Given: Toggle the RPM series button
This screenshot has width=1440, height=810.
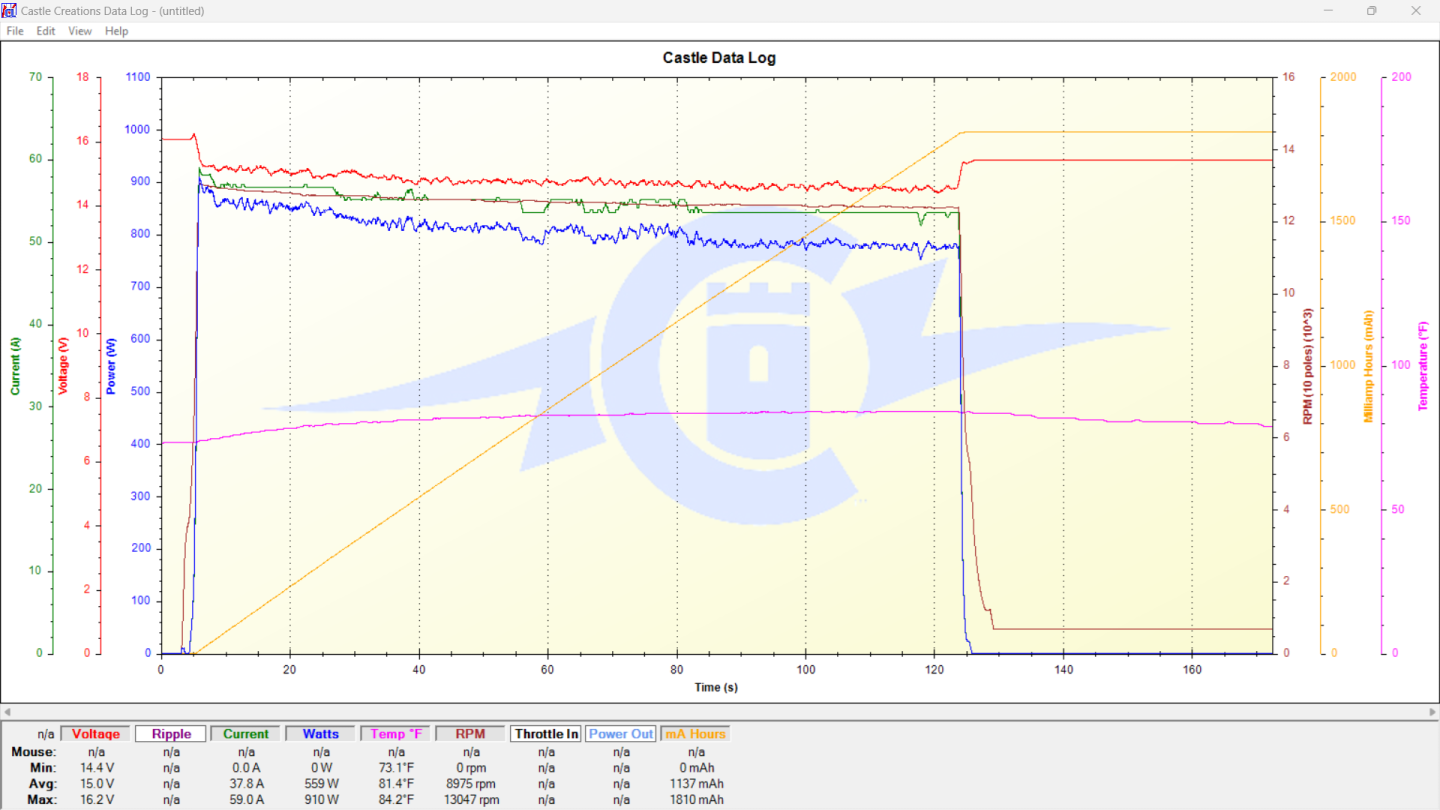Looking at the screenshot, I should click(470, 734).
